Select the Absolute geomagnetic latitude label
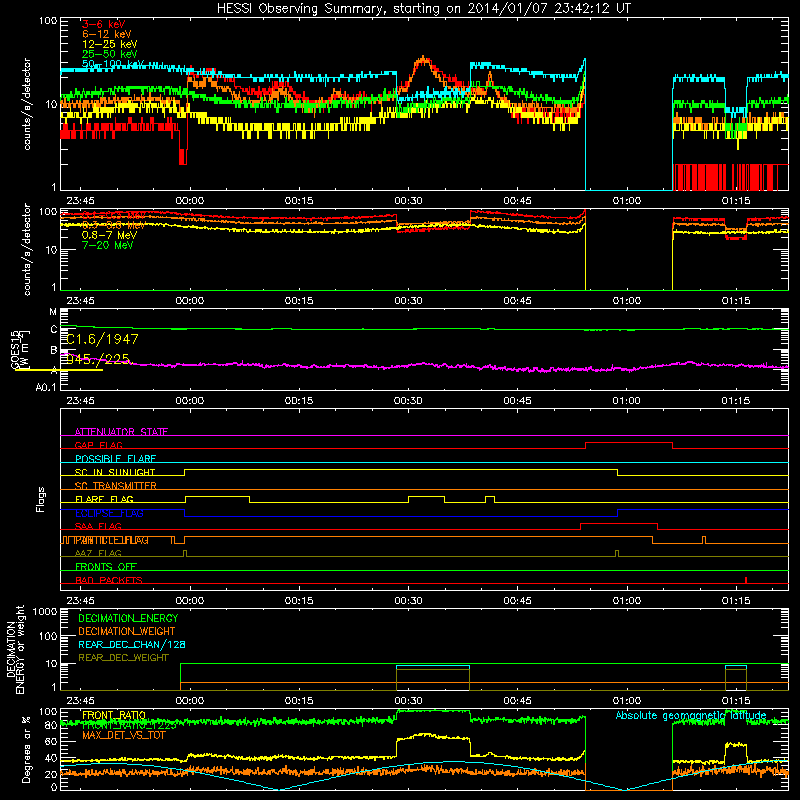The width and height of the screenshot is (800, 800). pyautogui.click(x=691, y=716)
